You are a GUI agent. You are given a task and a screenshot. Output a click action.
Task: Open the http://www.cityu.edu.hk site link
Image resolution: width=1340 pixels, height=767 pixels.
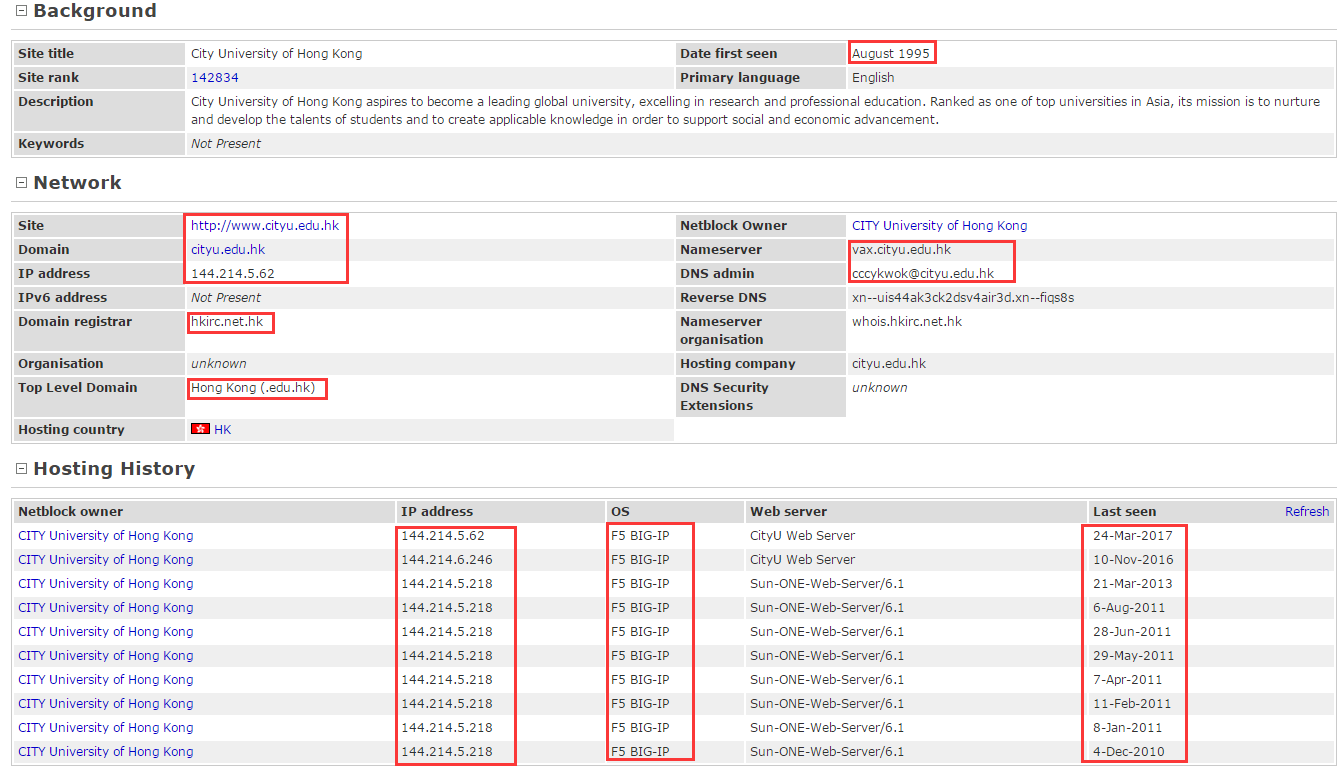pyautogui.click(x=265, y=226)
